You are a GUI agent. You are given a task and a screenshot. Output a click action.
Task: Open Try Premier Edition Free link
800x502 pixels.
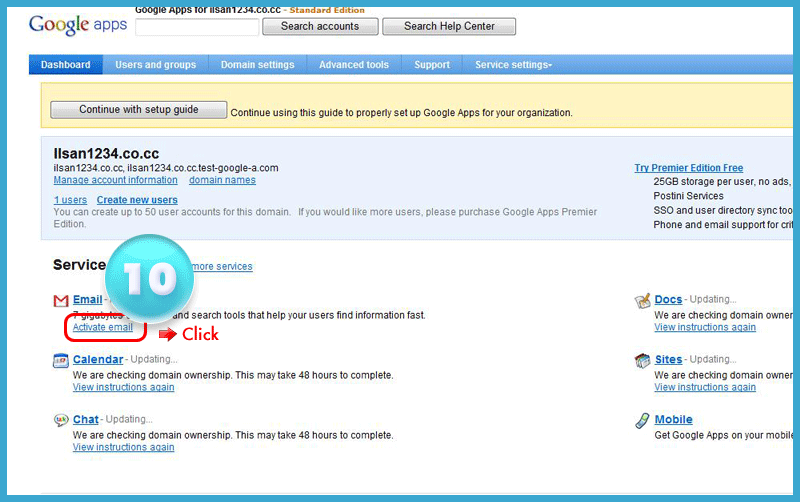[x=689, y=168]
